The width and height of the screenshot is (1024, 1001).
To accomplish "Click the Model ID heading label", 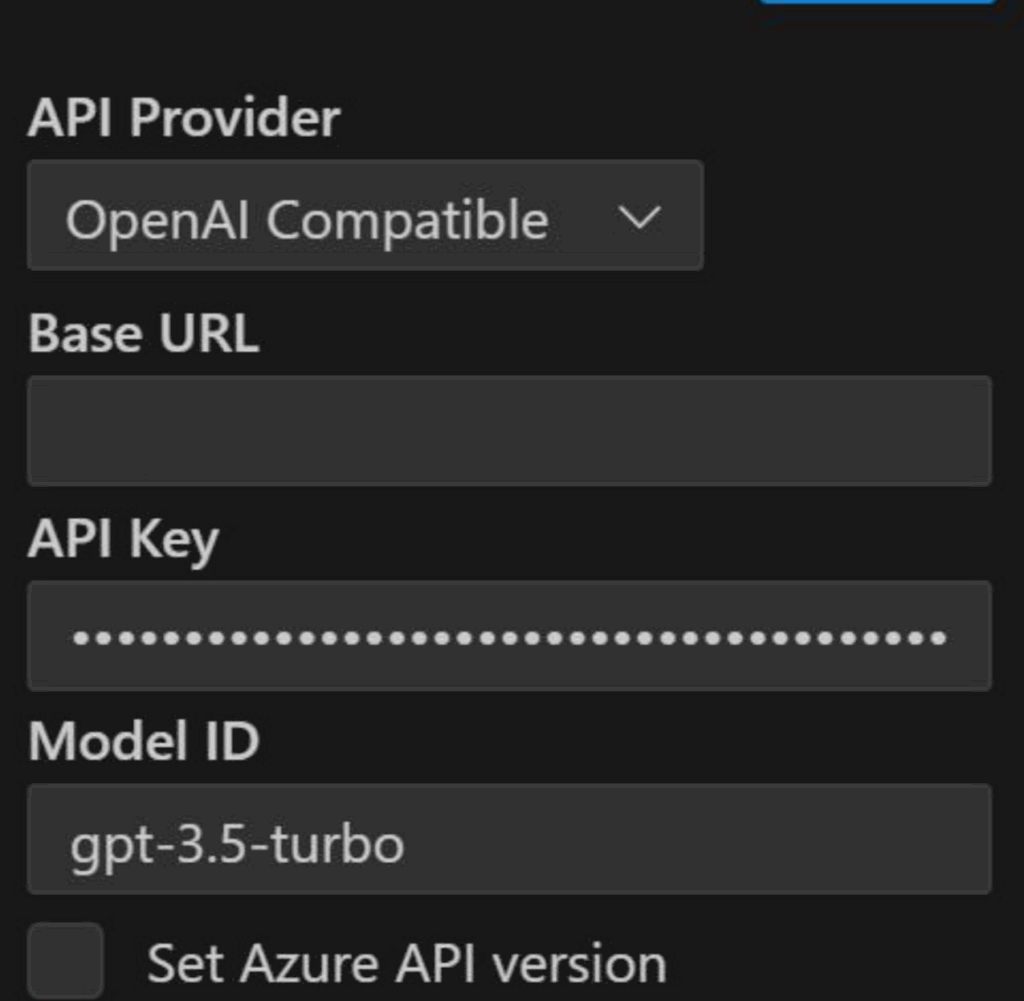I will coord(144,741).
